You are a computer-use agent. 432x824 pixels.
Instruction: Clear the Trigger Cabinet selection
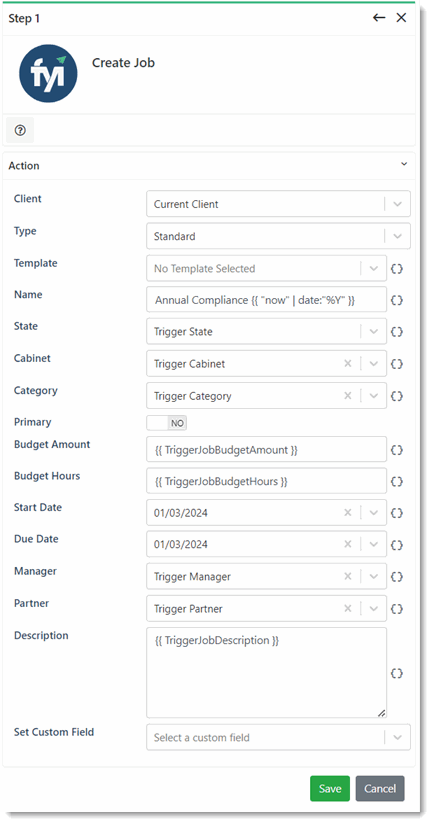point(347,364)
